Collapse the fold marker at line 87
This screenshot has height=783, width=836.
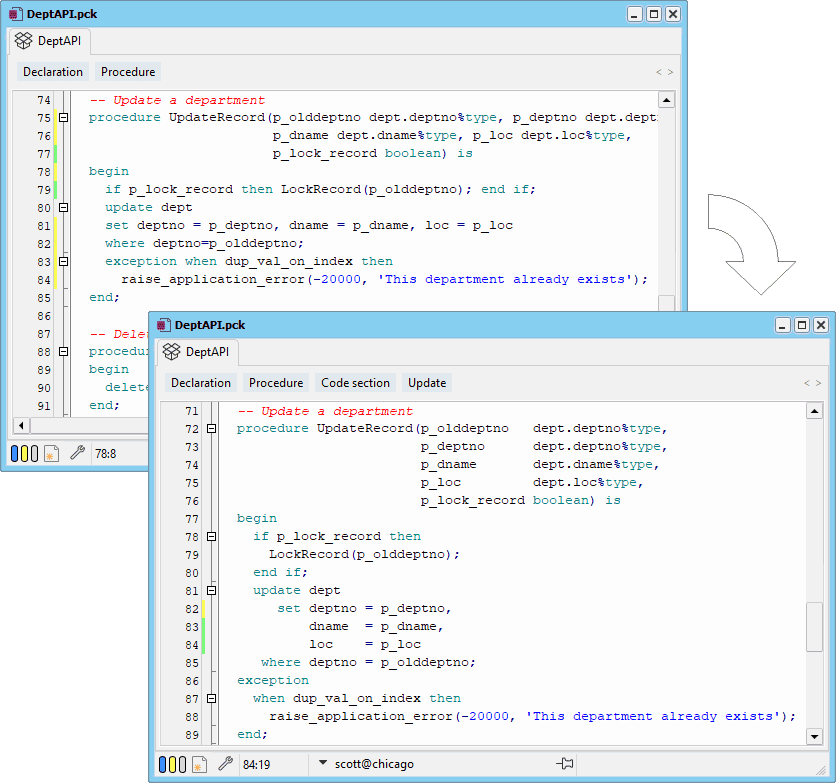click(x=212, y=698)
